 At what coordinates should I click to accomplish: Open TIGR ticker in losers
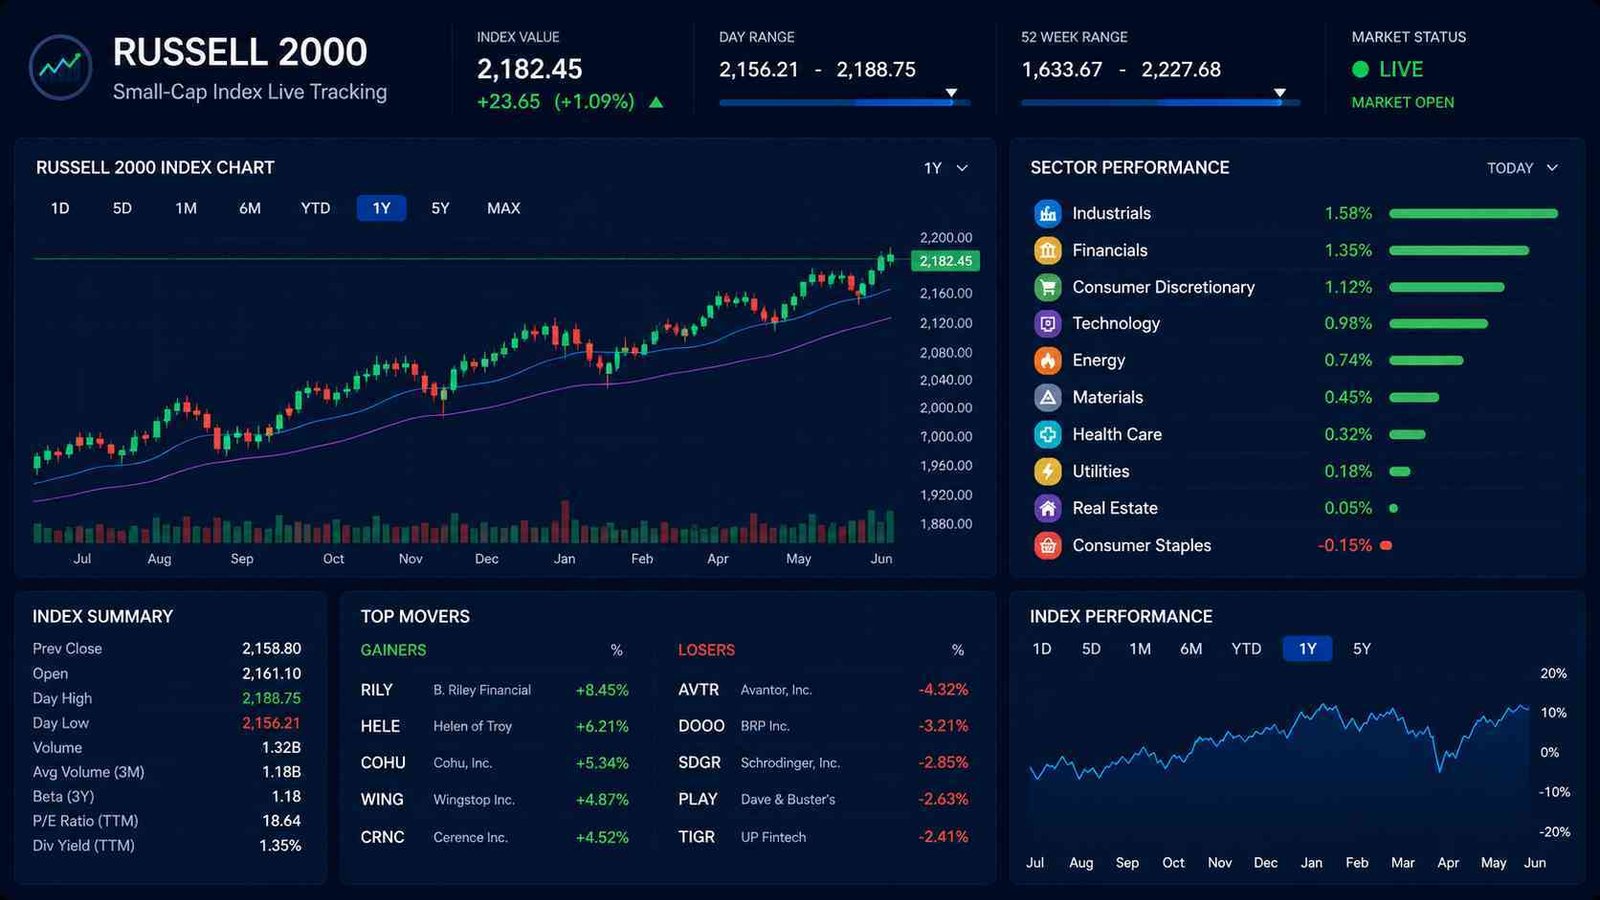tap(696, 837)
